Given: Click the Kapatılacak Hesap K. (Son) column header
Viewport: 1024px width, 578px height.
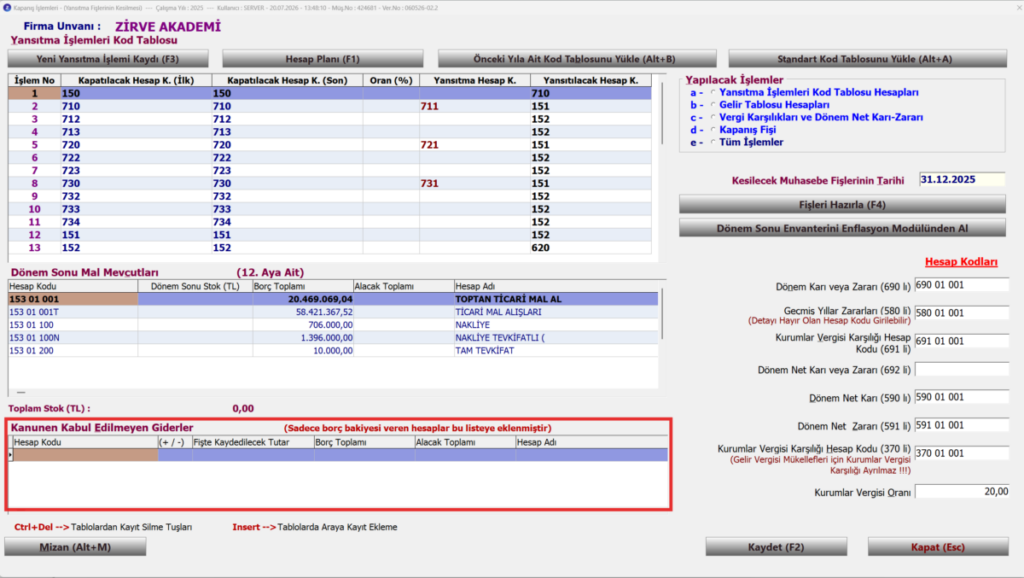Looking at the screenshot, I should (287, 80).
